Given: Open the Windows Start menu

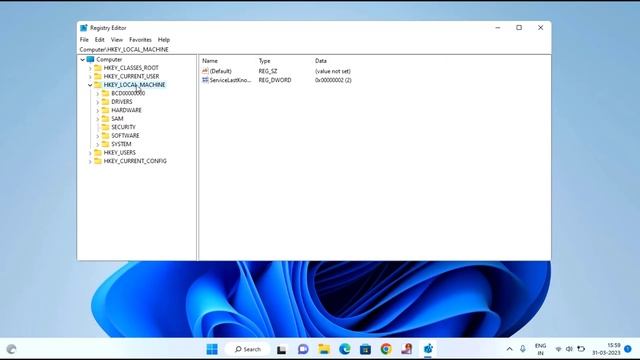Looking at the screenshot, I should (x=212, y=349).
